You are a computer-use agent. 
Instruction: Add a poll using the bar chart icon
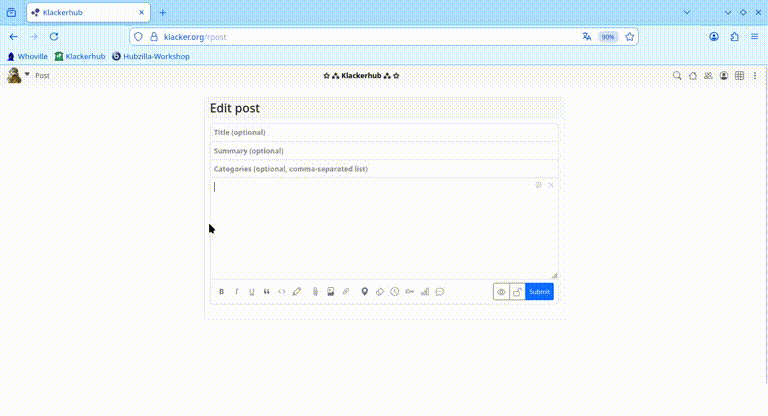coord(424,292)
